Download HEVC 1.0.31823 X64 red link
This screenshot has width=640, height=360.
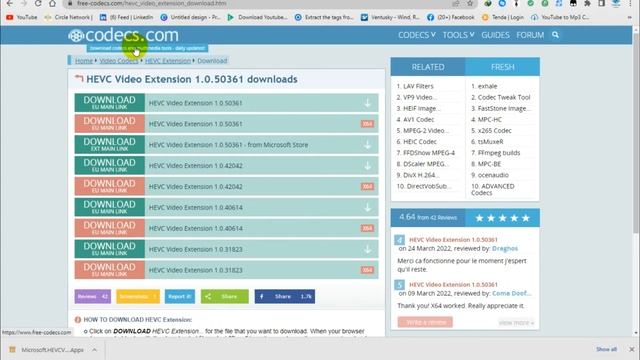[x=109, y=270]
